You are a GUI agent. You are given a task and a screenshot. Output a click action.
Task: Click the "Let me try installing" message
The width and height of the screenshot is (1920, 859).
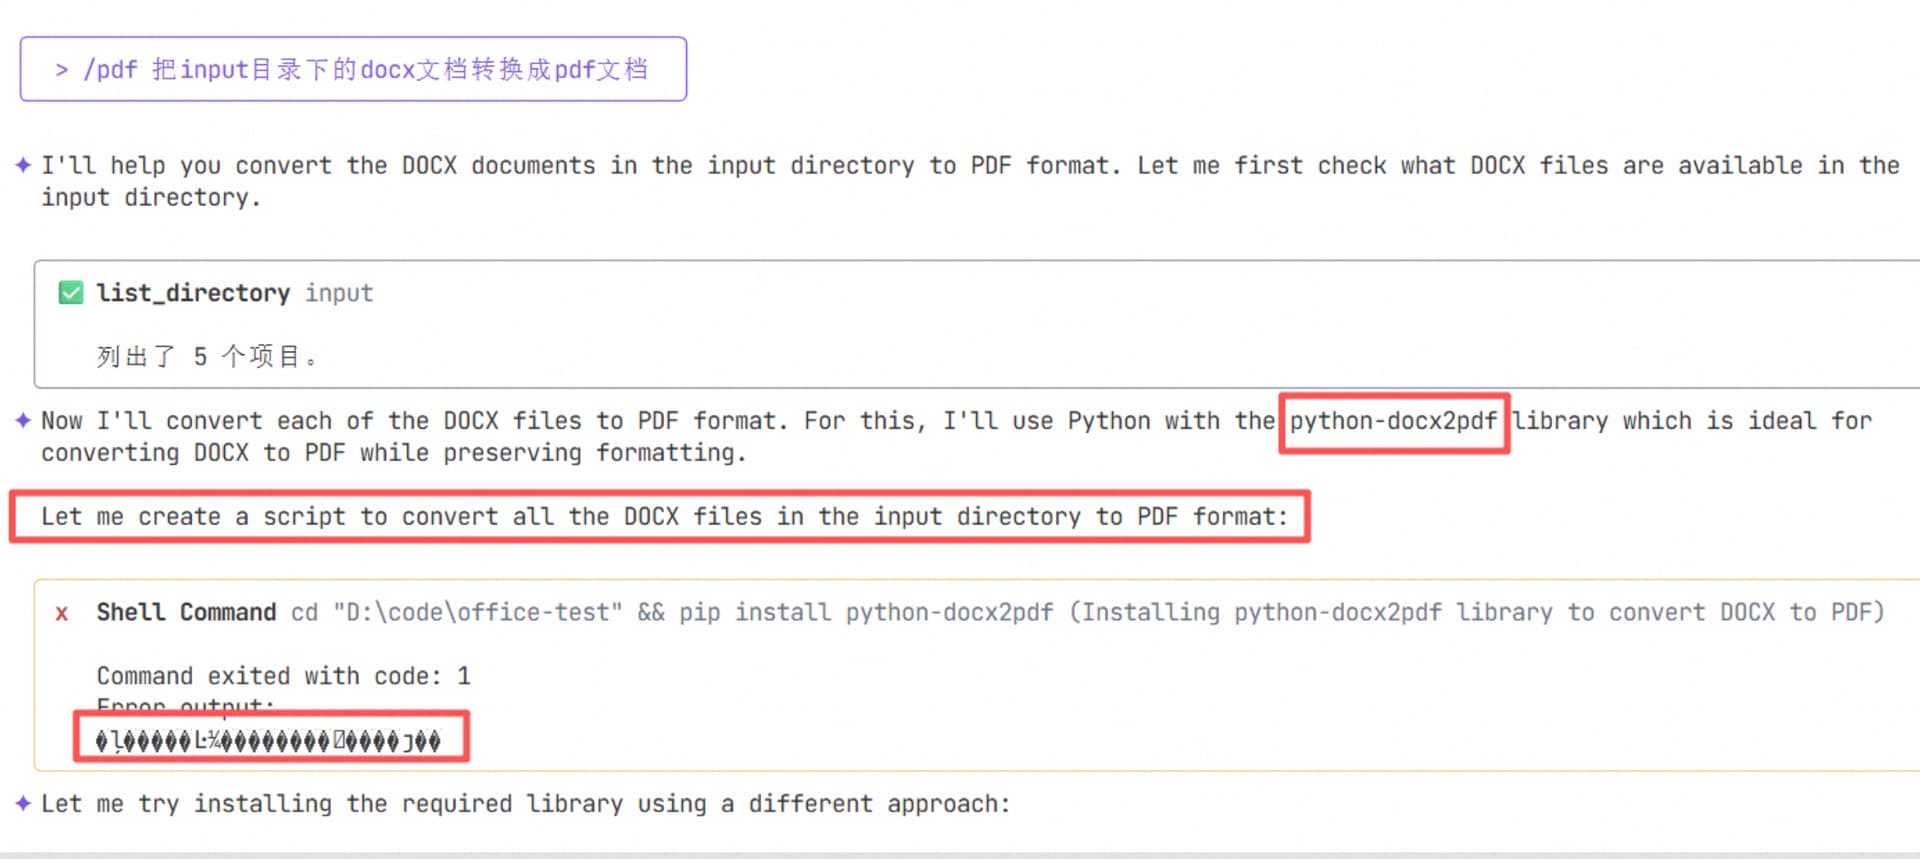tap(525, 804)
